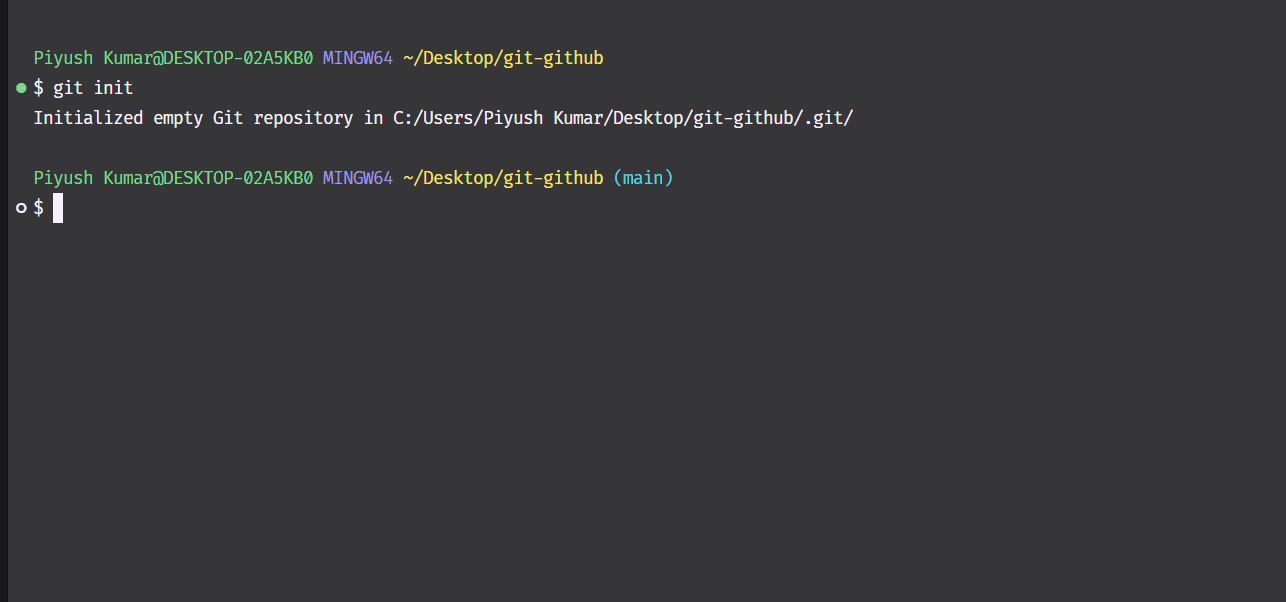
Task: Click the $ sign before git init
Action: pyautogui.click(x=39, y=88)
